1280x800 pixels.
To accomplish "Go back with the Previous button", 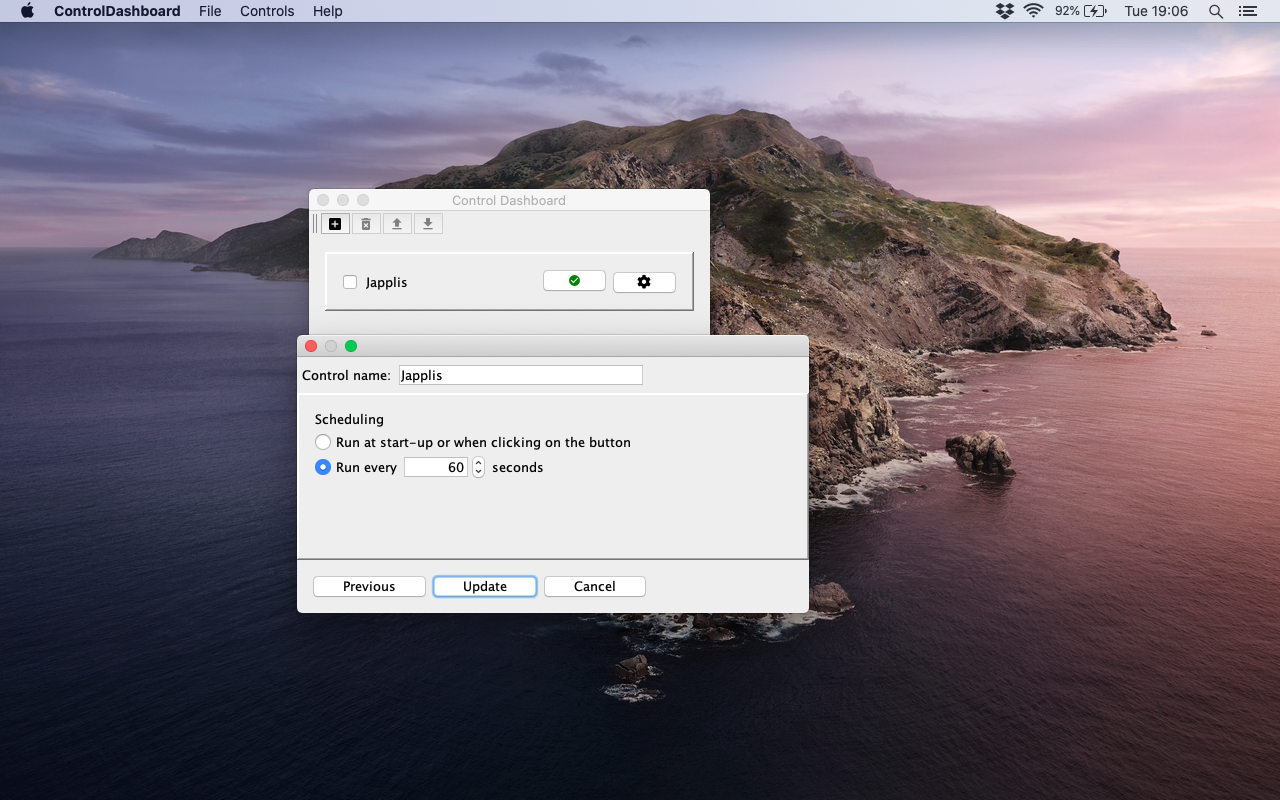I will coord(369,586).
